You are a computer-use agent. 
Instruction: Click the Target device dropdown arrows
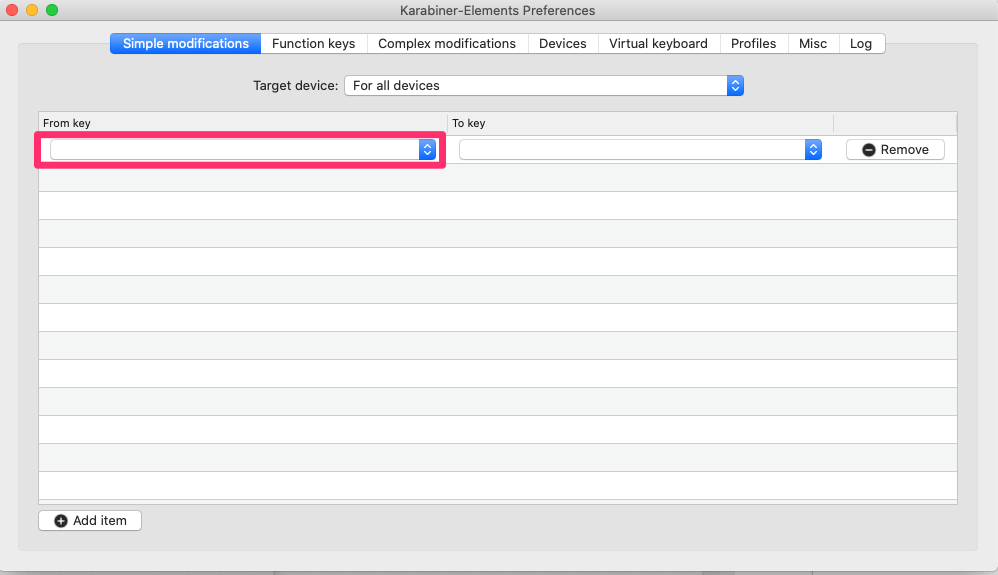[x=735, y=85]
